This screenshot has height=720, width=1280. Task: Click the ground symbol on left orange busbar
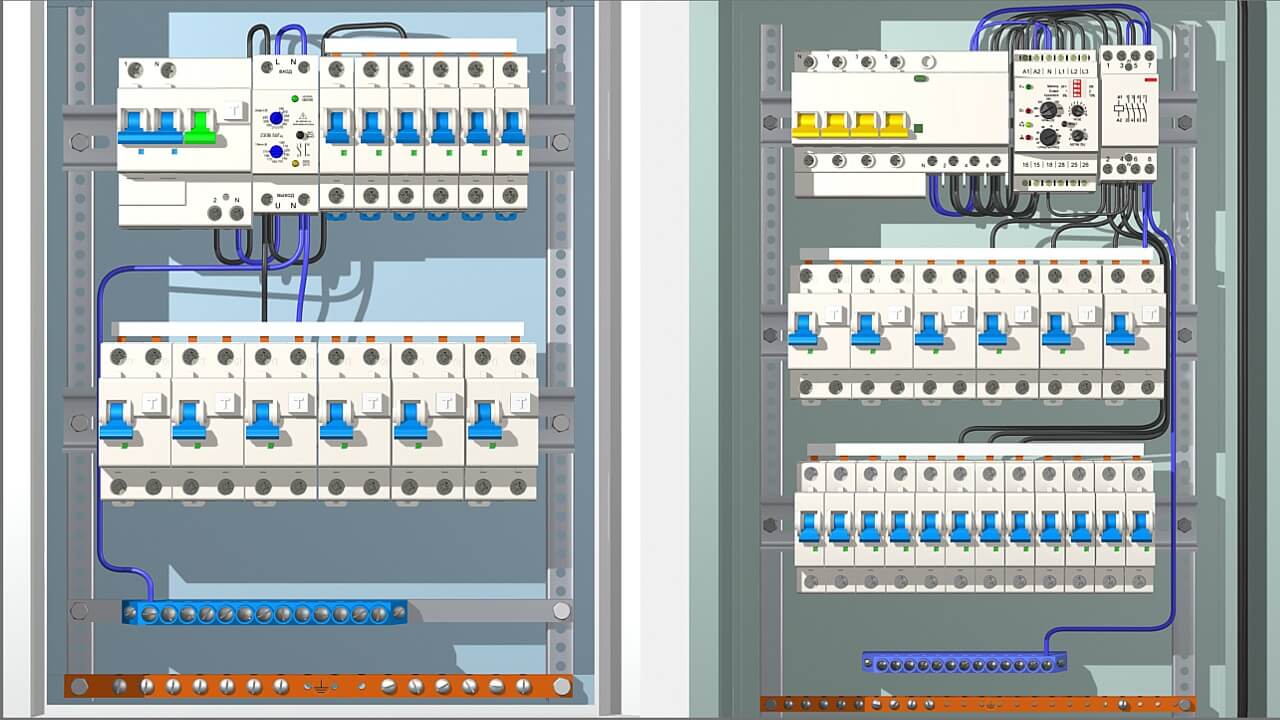point(320,688)
